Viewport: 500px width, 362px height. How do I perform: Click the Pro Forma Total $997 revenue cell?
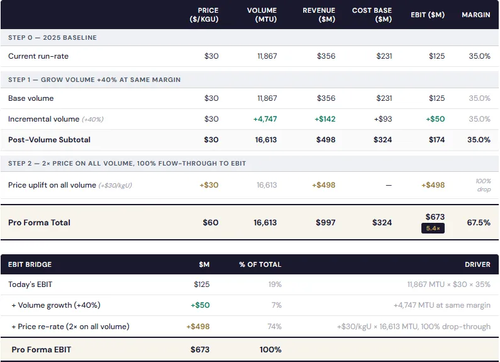[x=326, y=222]
